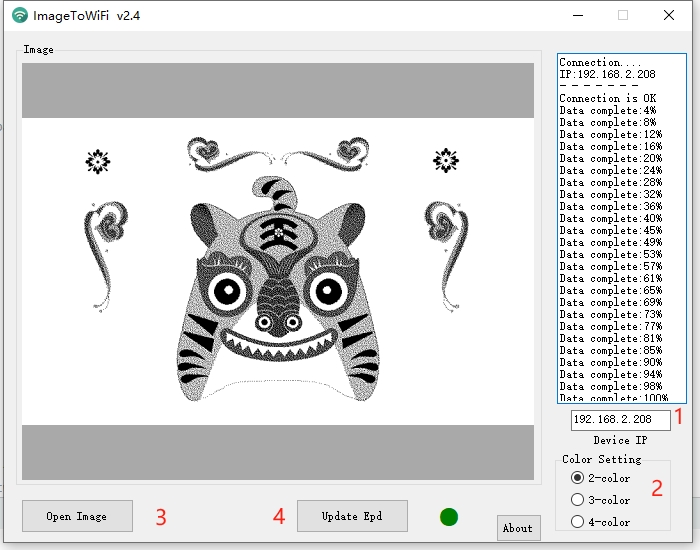
Task: Click the green connection status indicator
Action: [449, 516]
